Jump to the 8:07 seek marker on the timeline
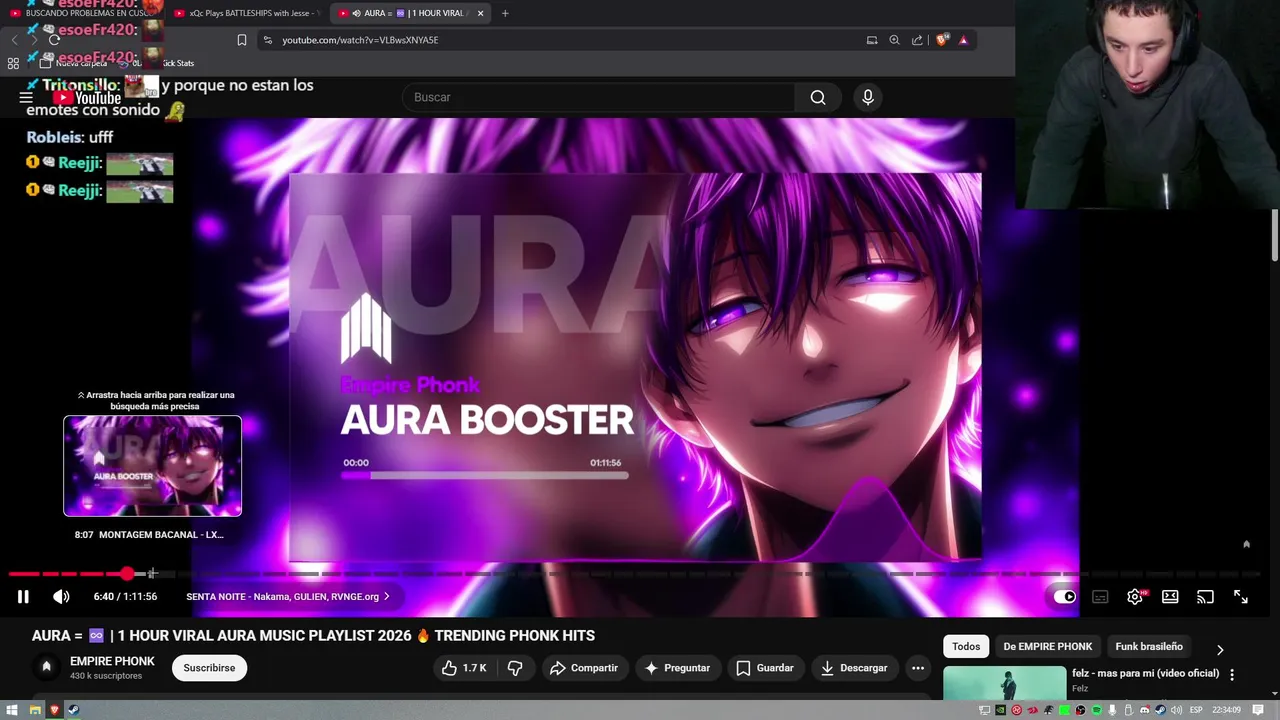 tap(152, 574)
